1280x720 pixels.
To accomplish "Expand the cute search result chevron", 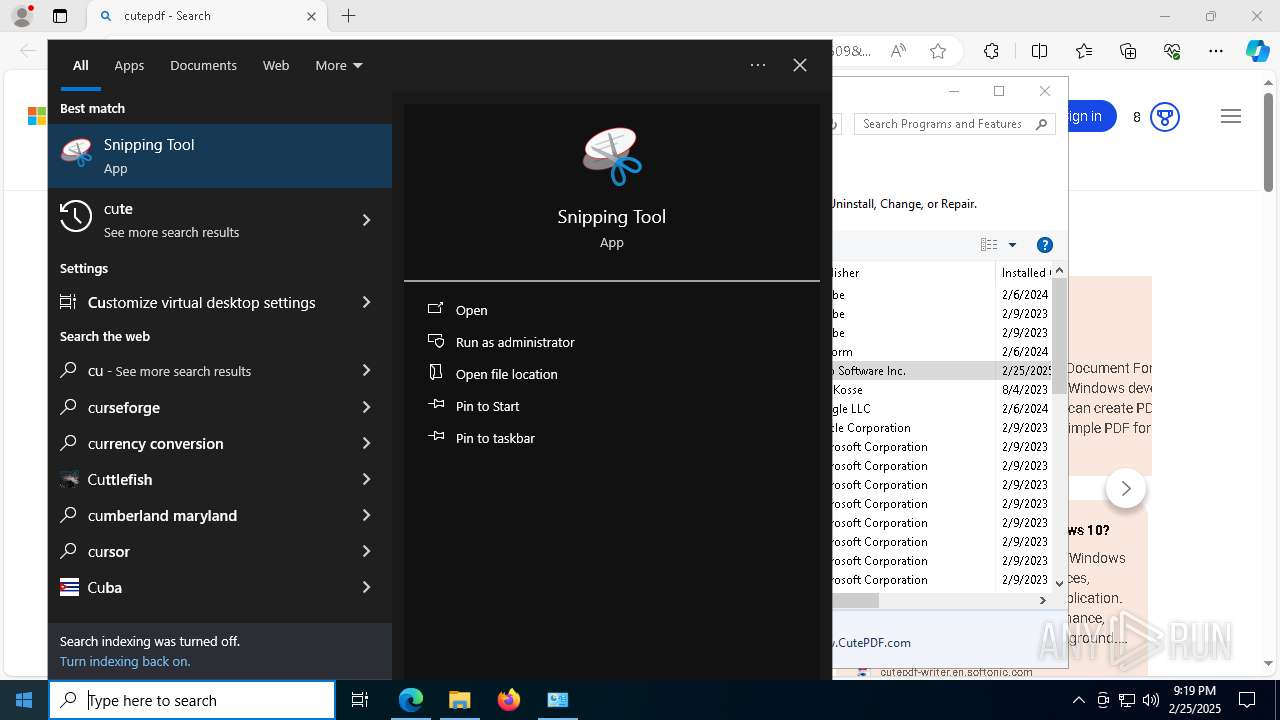I will (x=366, y=220).
